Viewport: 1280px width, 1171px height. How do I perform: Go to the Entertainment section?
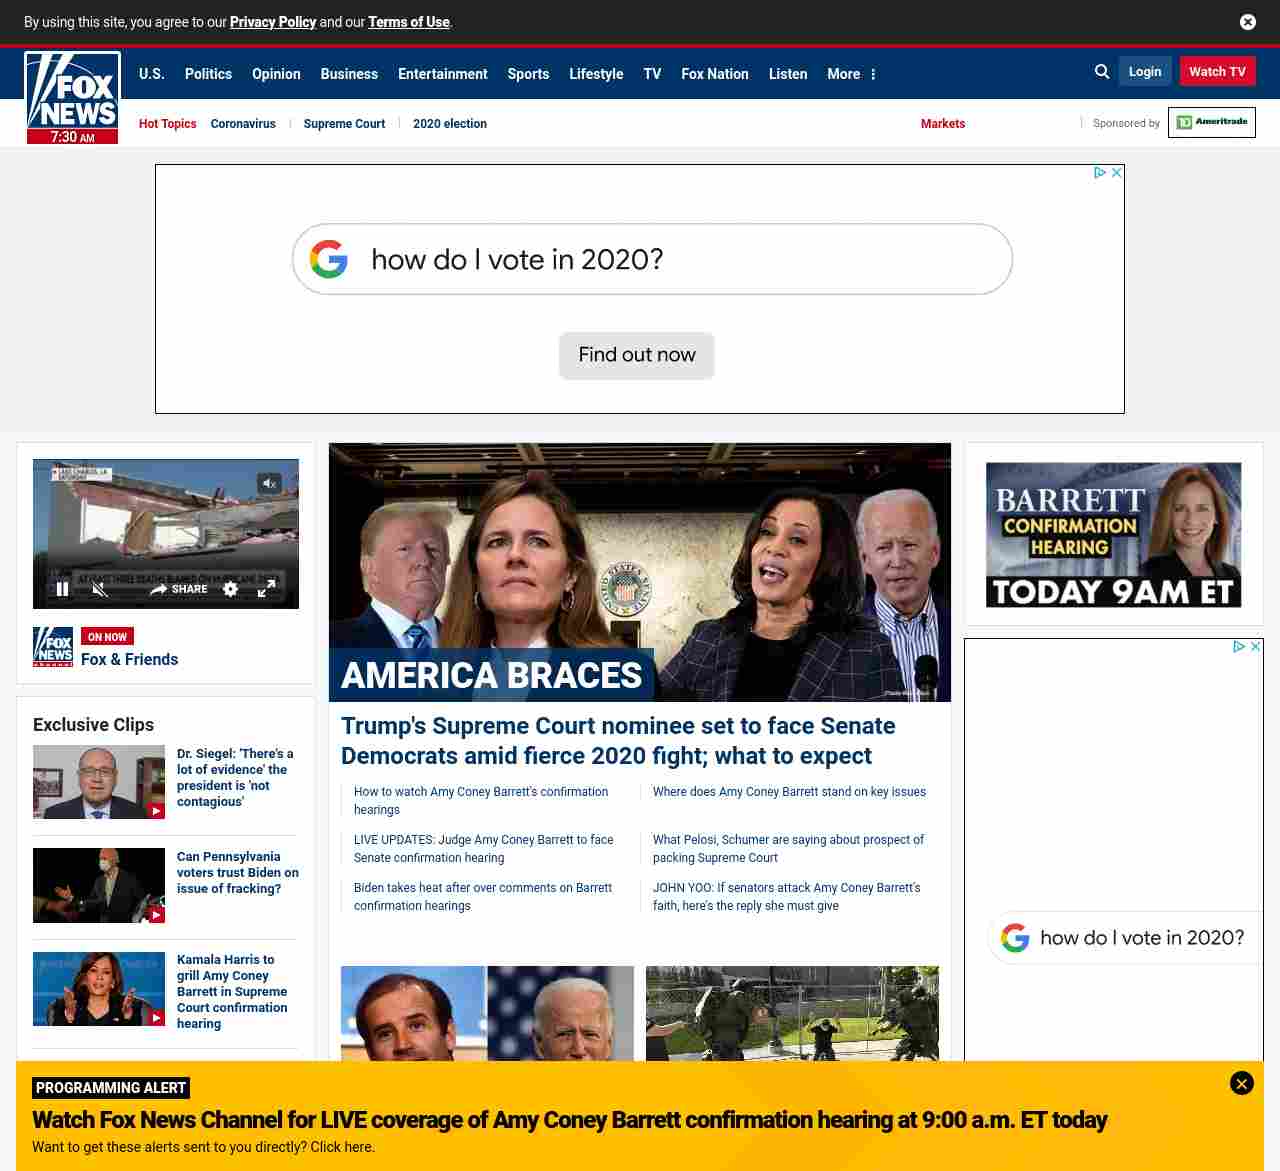coord(442,74)
